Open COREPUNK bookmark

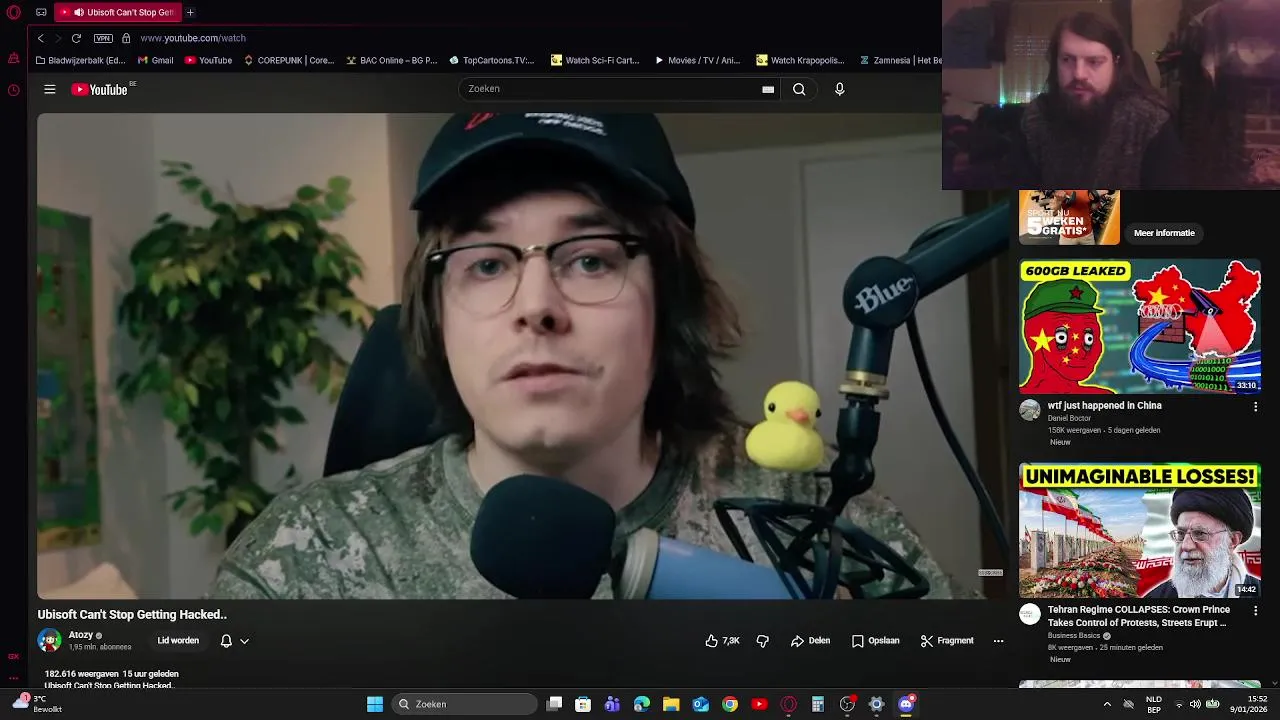[x=289, y=60]
